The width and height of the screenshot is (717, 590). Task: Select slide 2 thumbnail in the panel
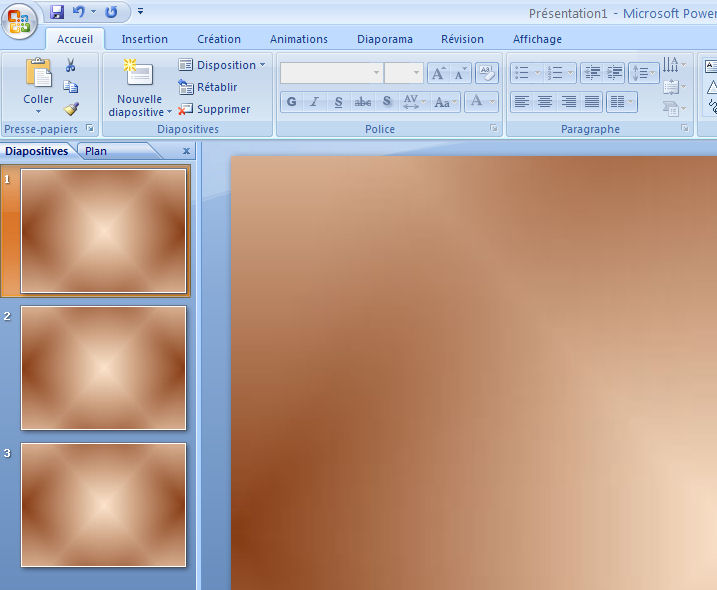point(103,367)
